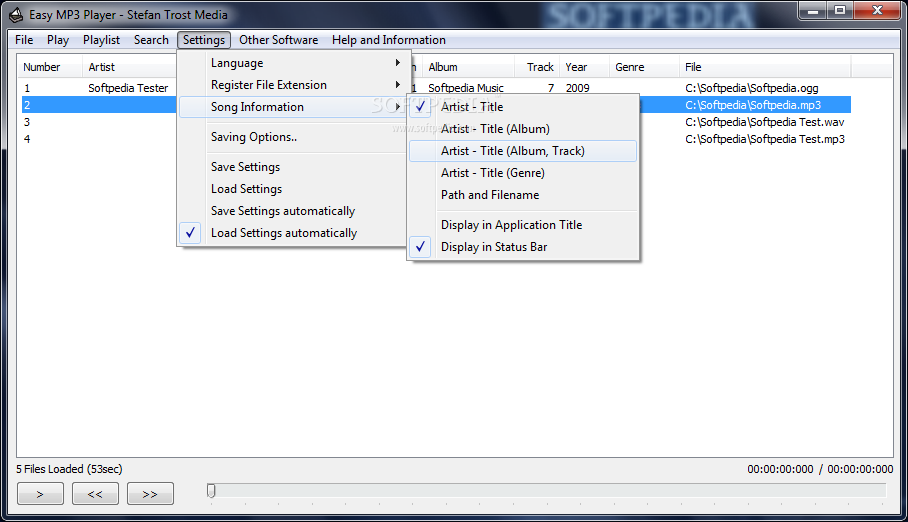Sort by the Track column header
Image resolution: width=908 pixels, height=522 pixels.
point(537,67)
